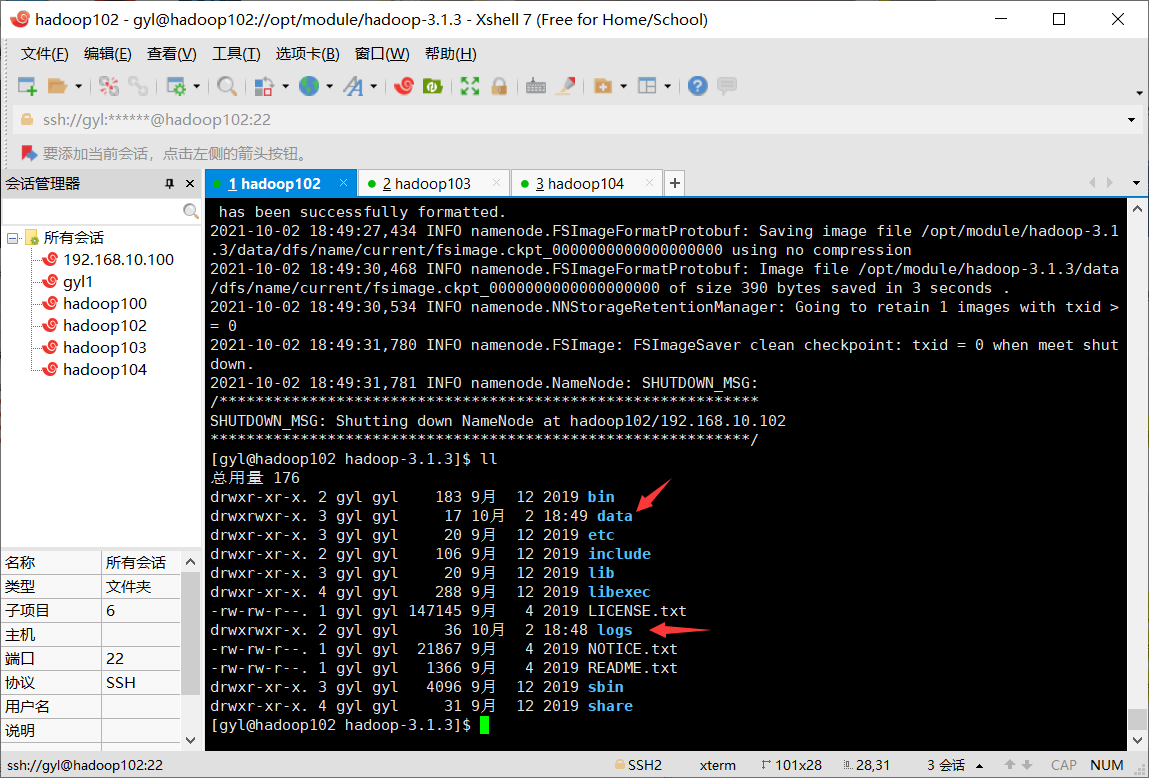Close the hadoop104 tab
This screenshot has height=778, width=1149.
pos(649,182)
